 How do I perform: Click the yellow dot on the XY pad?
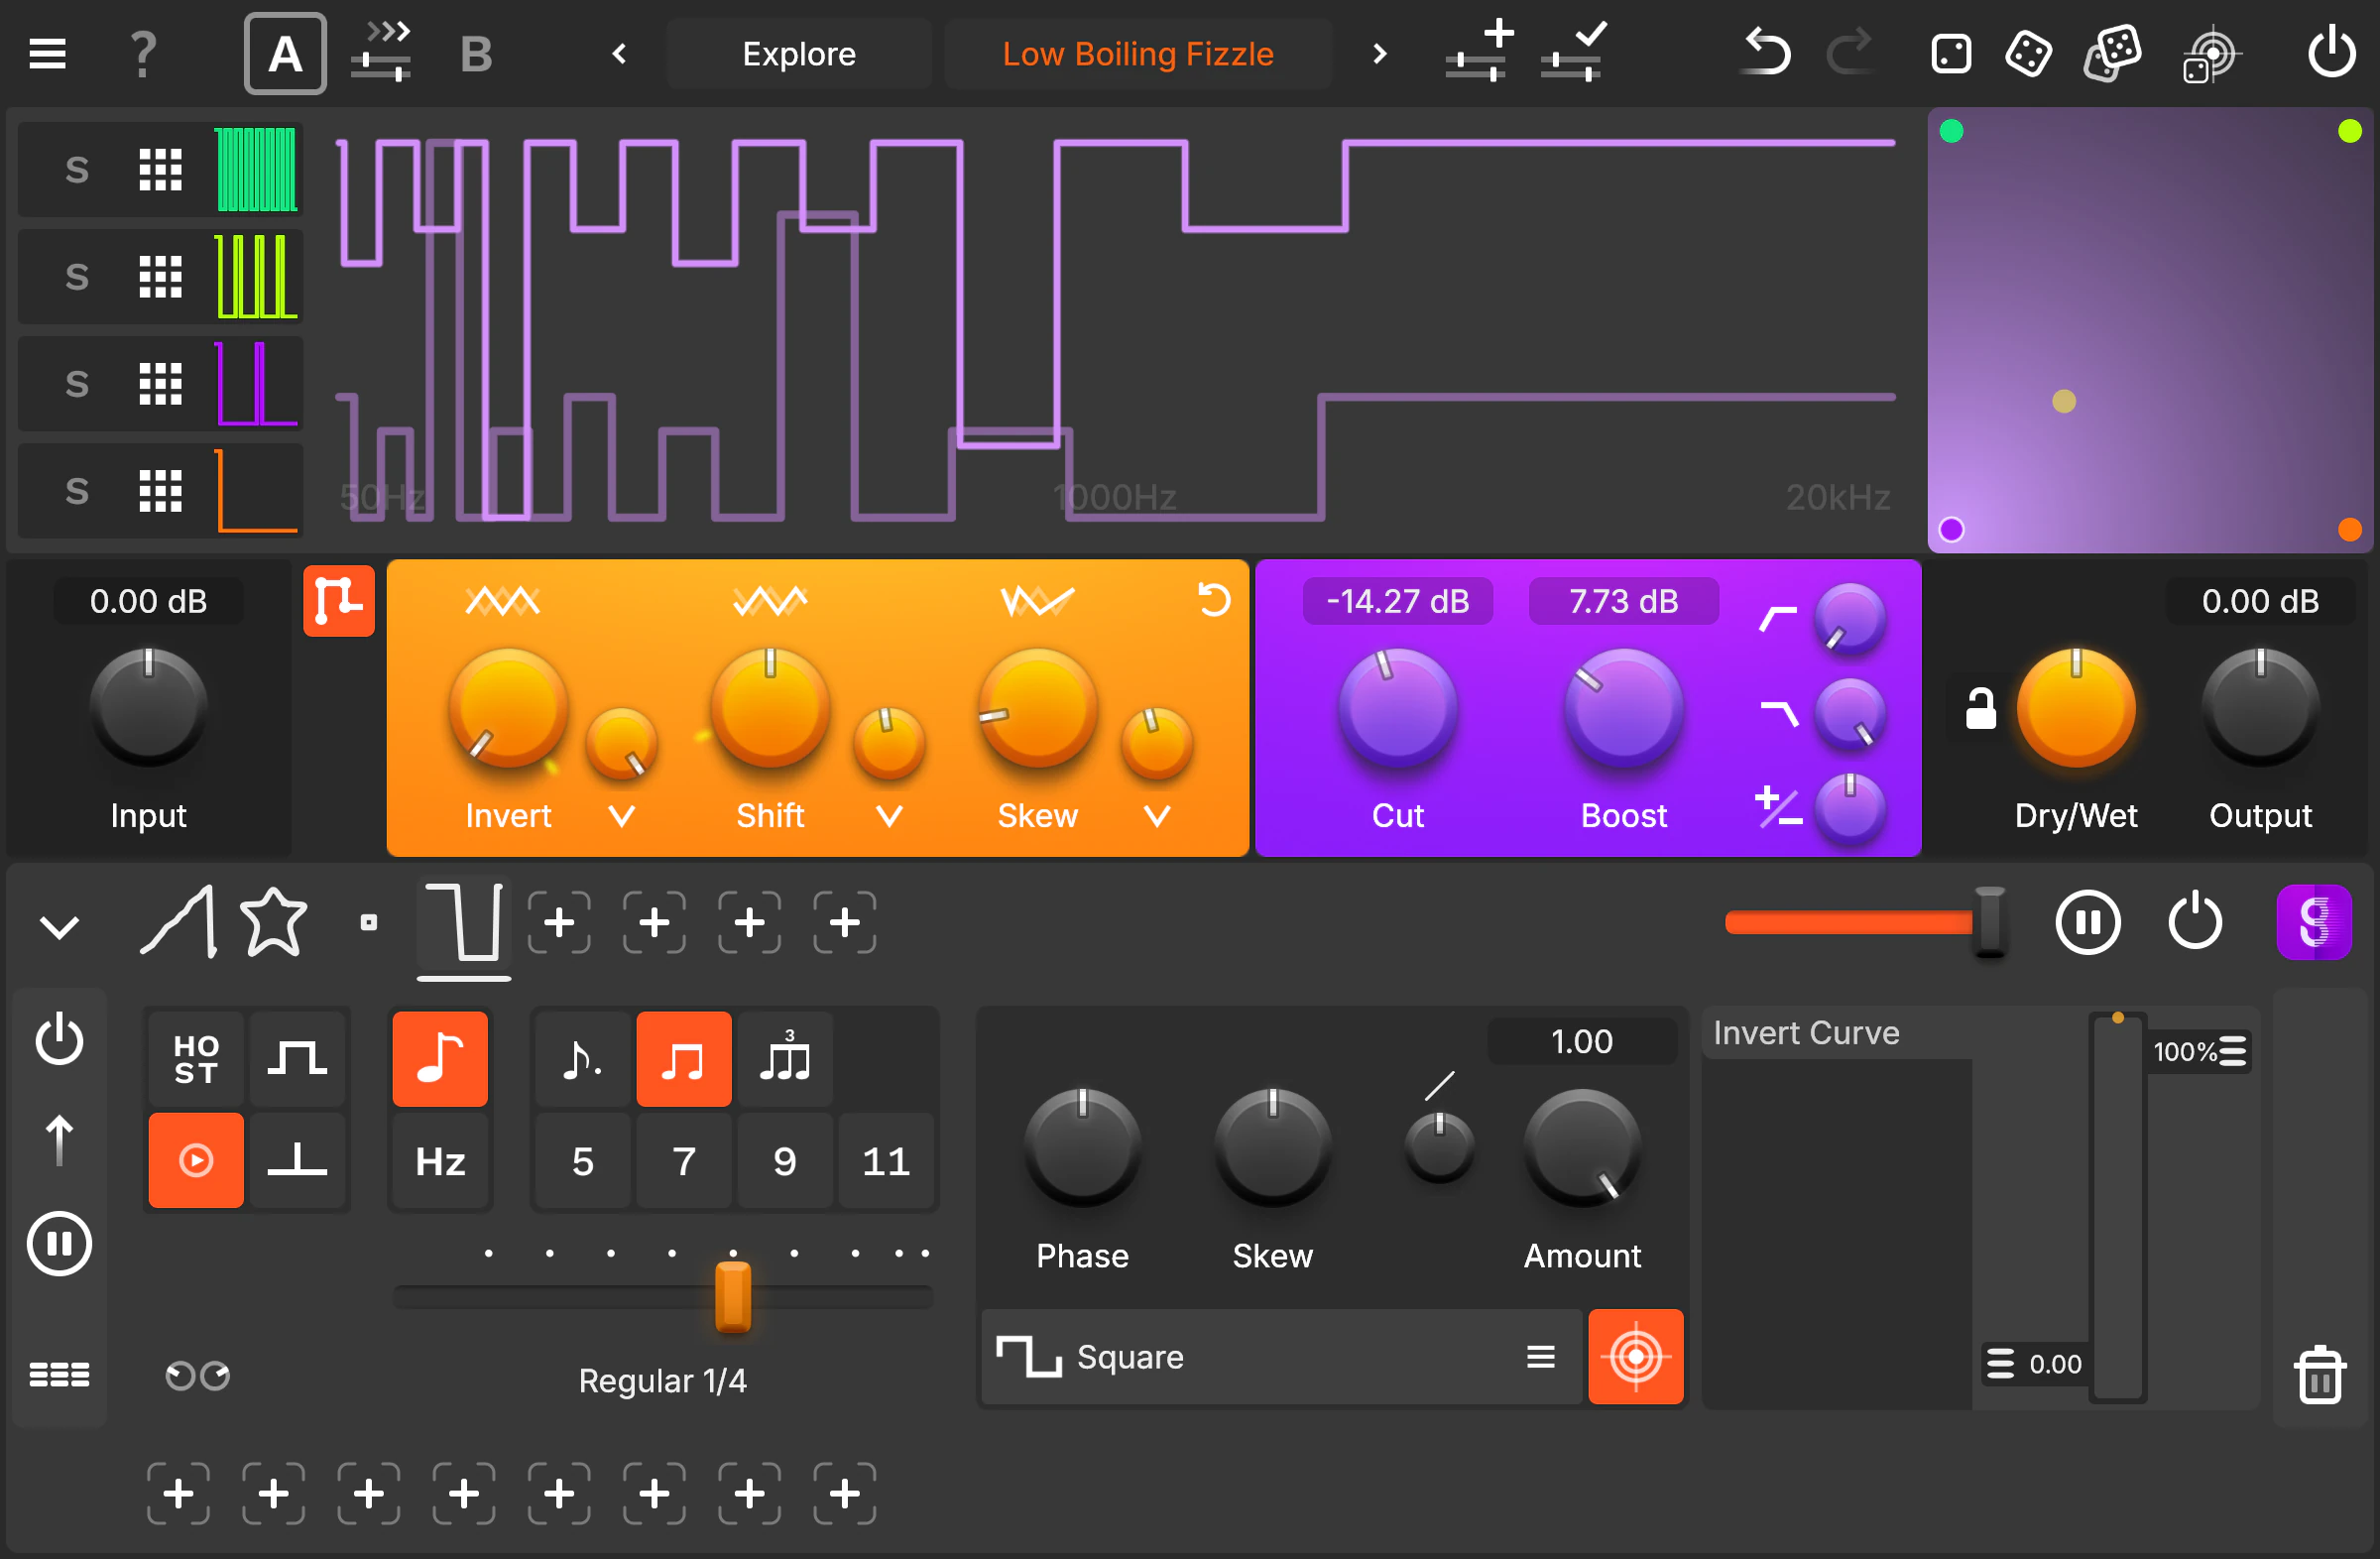pos(2065,401)
